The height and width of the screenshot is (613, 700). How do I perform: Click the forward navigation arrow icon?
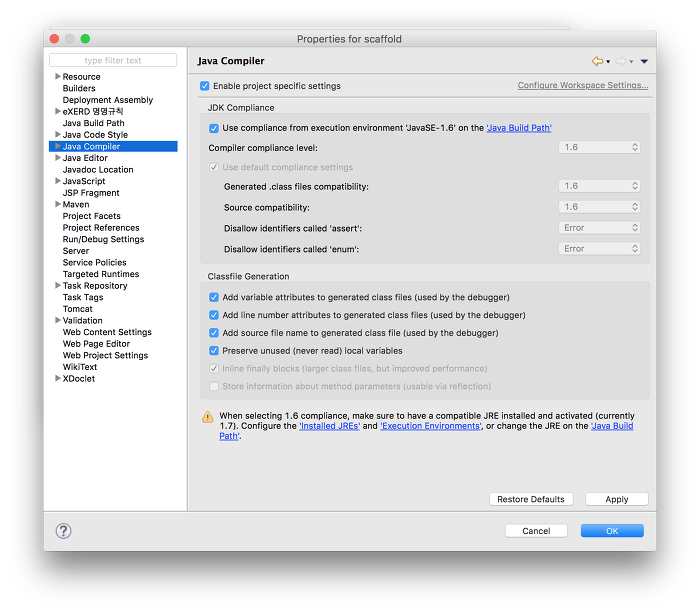(x=621, y=61)
